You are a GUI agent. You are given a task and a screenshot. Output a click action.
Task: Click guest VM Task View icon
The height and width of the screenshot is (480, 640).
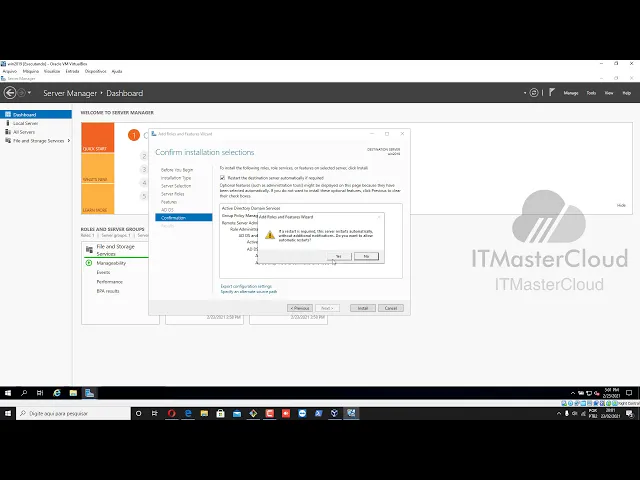pyautogui.click(x=40, y=393)
